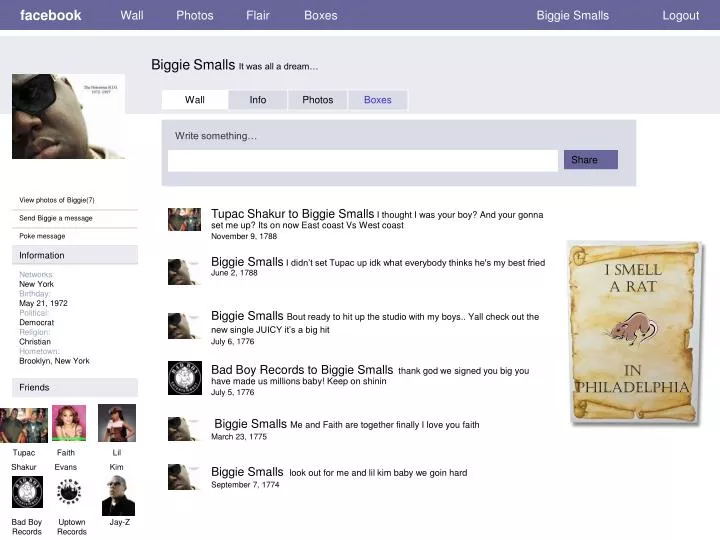Open Biggie Smalls large profile picture
Screen dimensions: 720x540
click(68, 117)
